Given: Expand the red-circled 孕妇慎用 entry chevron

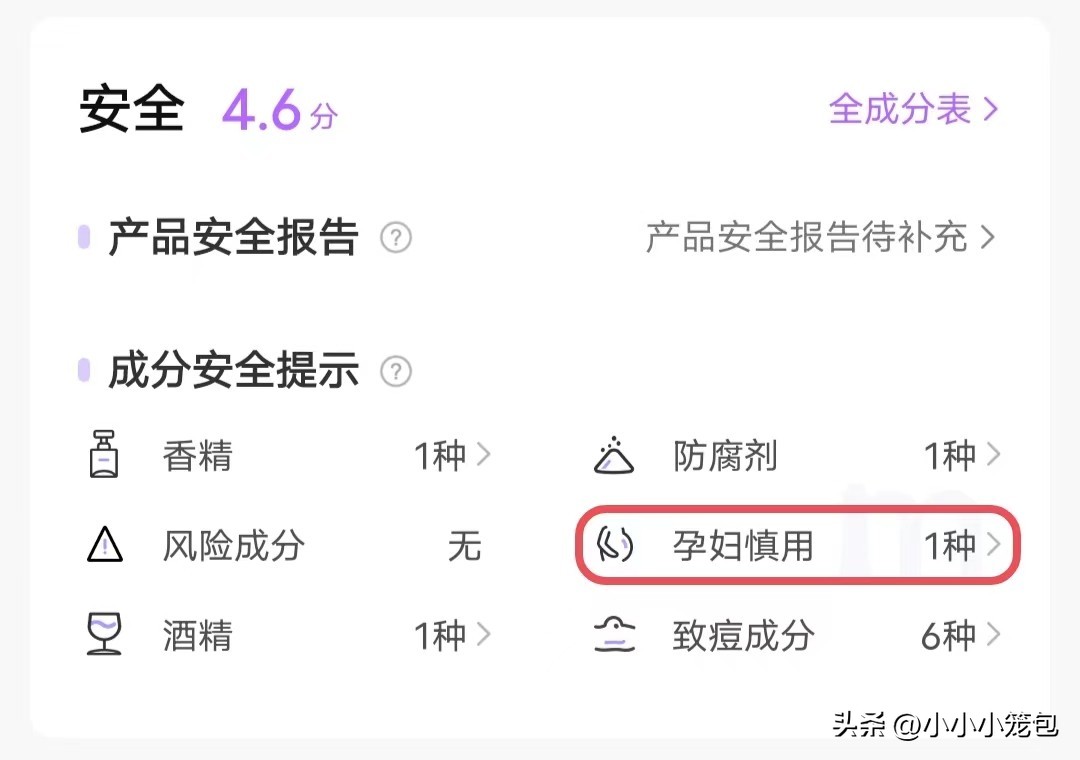Looking at the screenshot, I should (994, 545).
